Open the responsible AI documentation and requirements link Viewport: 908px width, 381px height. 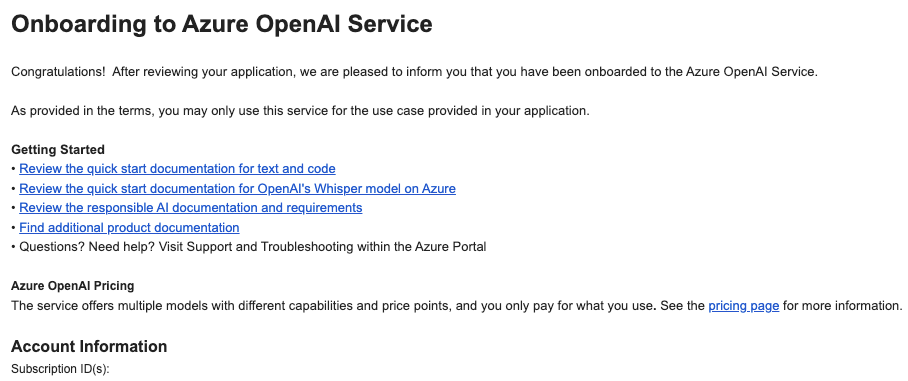pos(191,208)
